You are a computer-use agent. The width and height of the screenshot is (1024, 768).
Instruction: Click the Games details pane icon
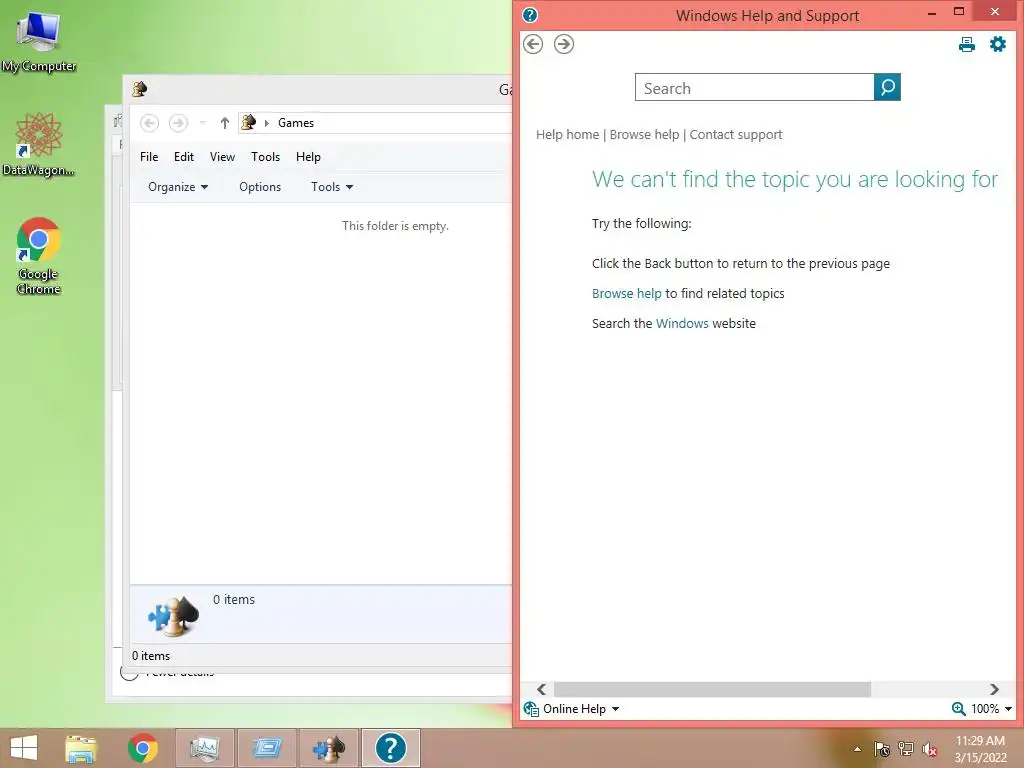(173, 616)
